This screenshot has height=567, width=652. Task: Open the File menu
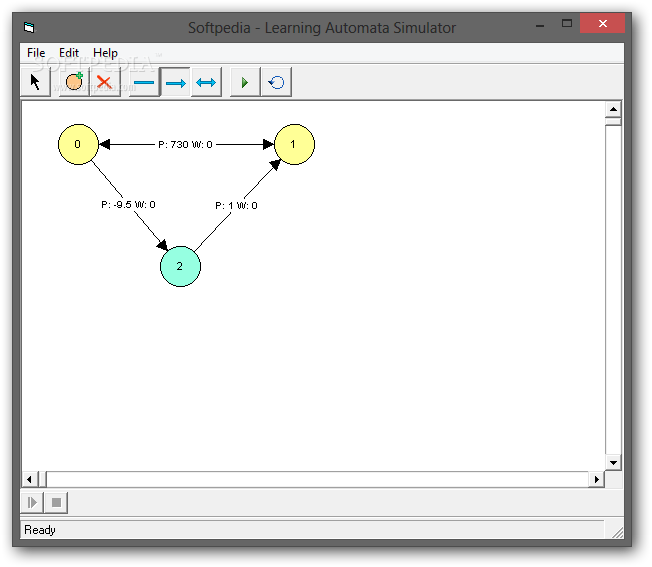36,53
